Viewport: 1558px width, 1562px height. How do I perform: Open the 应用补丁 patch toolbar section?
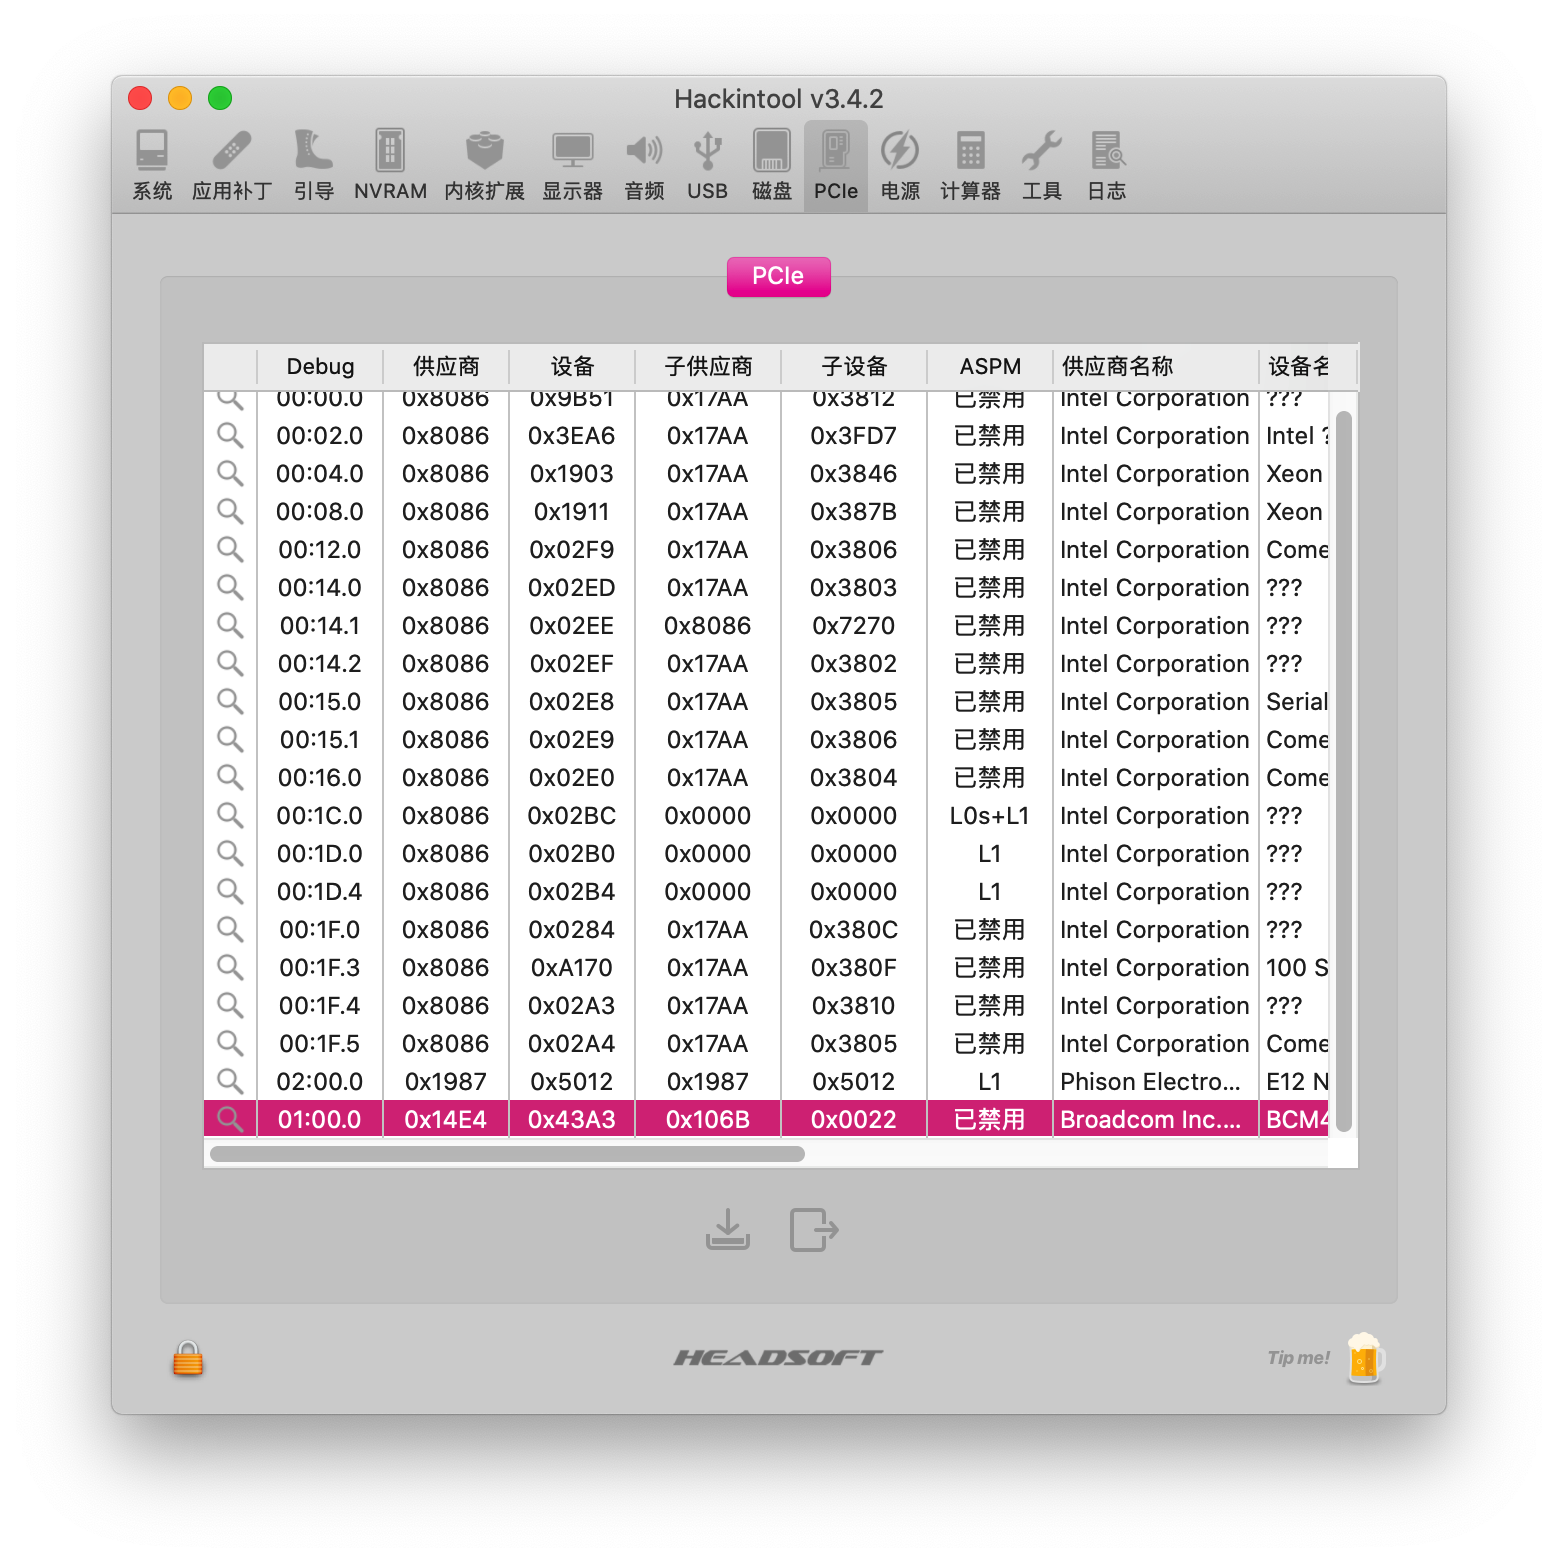click(232, 165)
